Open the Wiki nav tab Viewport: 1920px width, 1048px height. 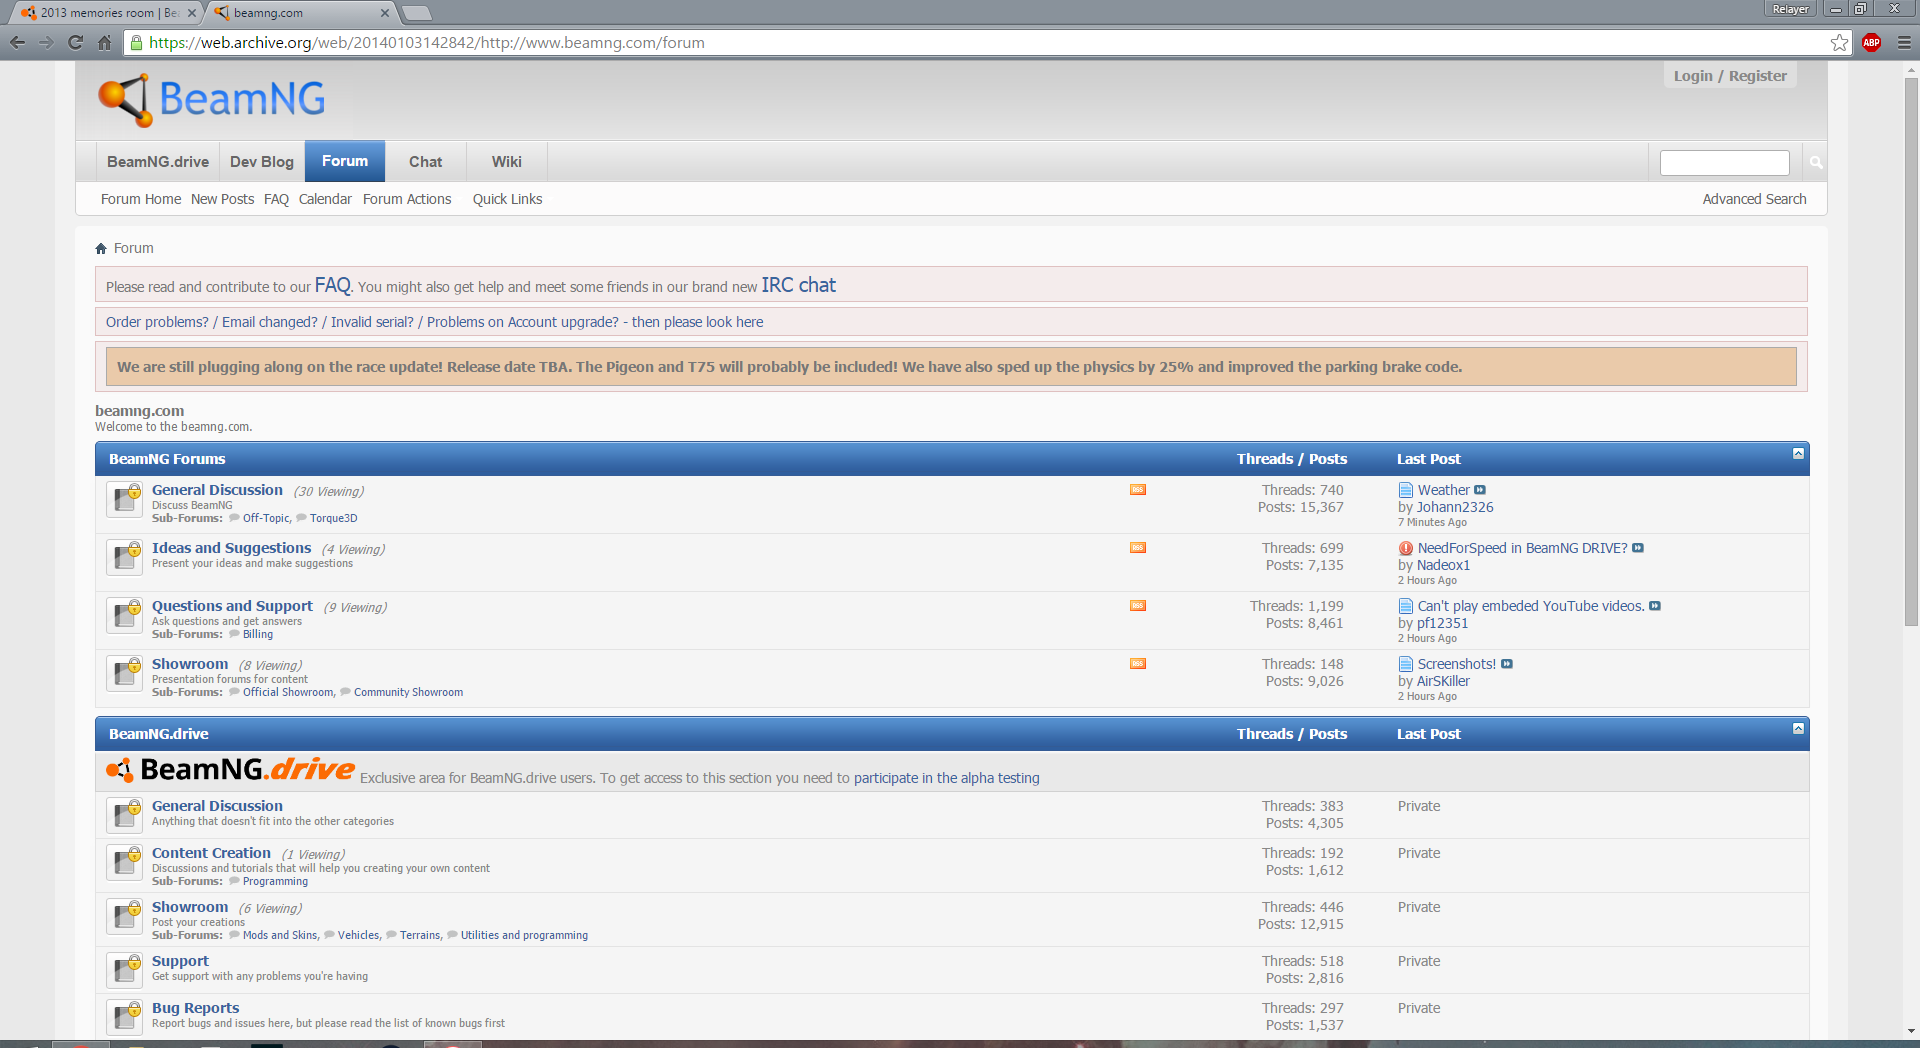tap(507, 162)
